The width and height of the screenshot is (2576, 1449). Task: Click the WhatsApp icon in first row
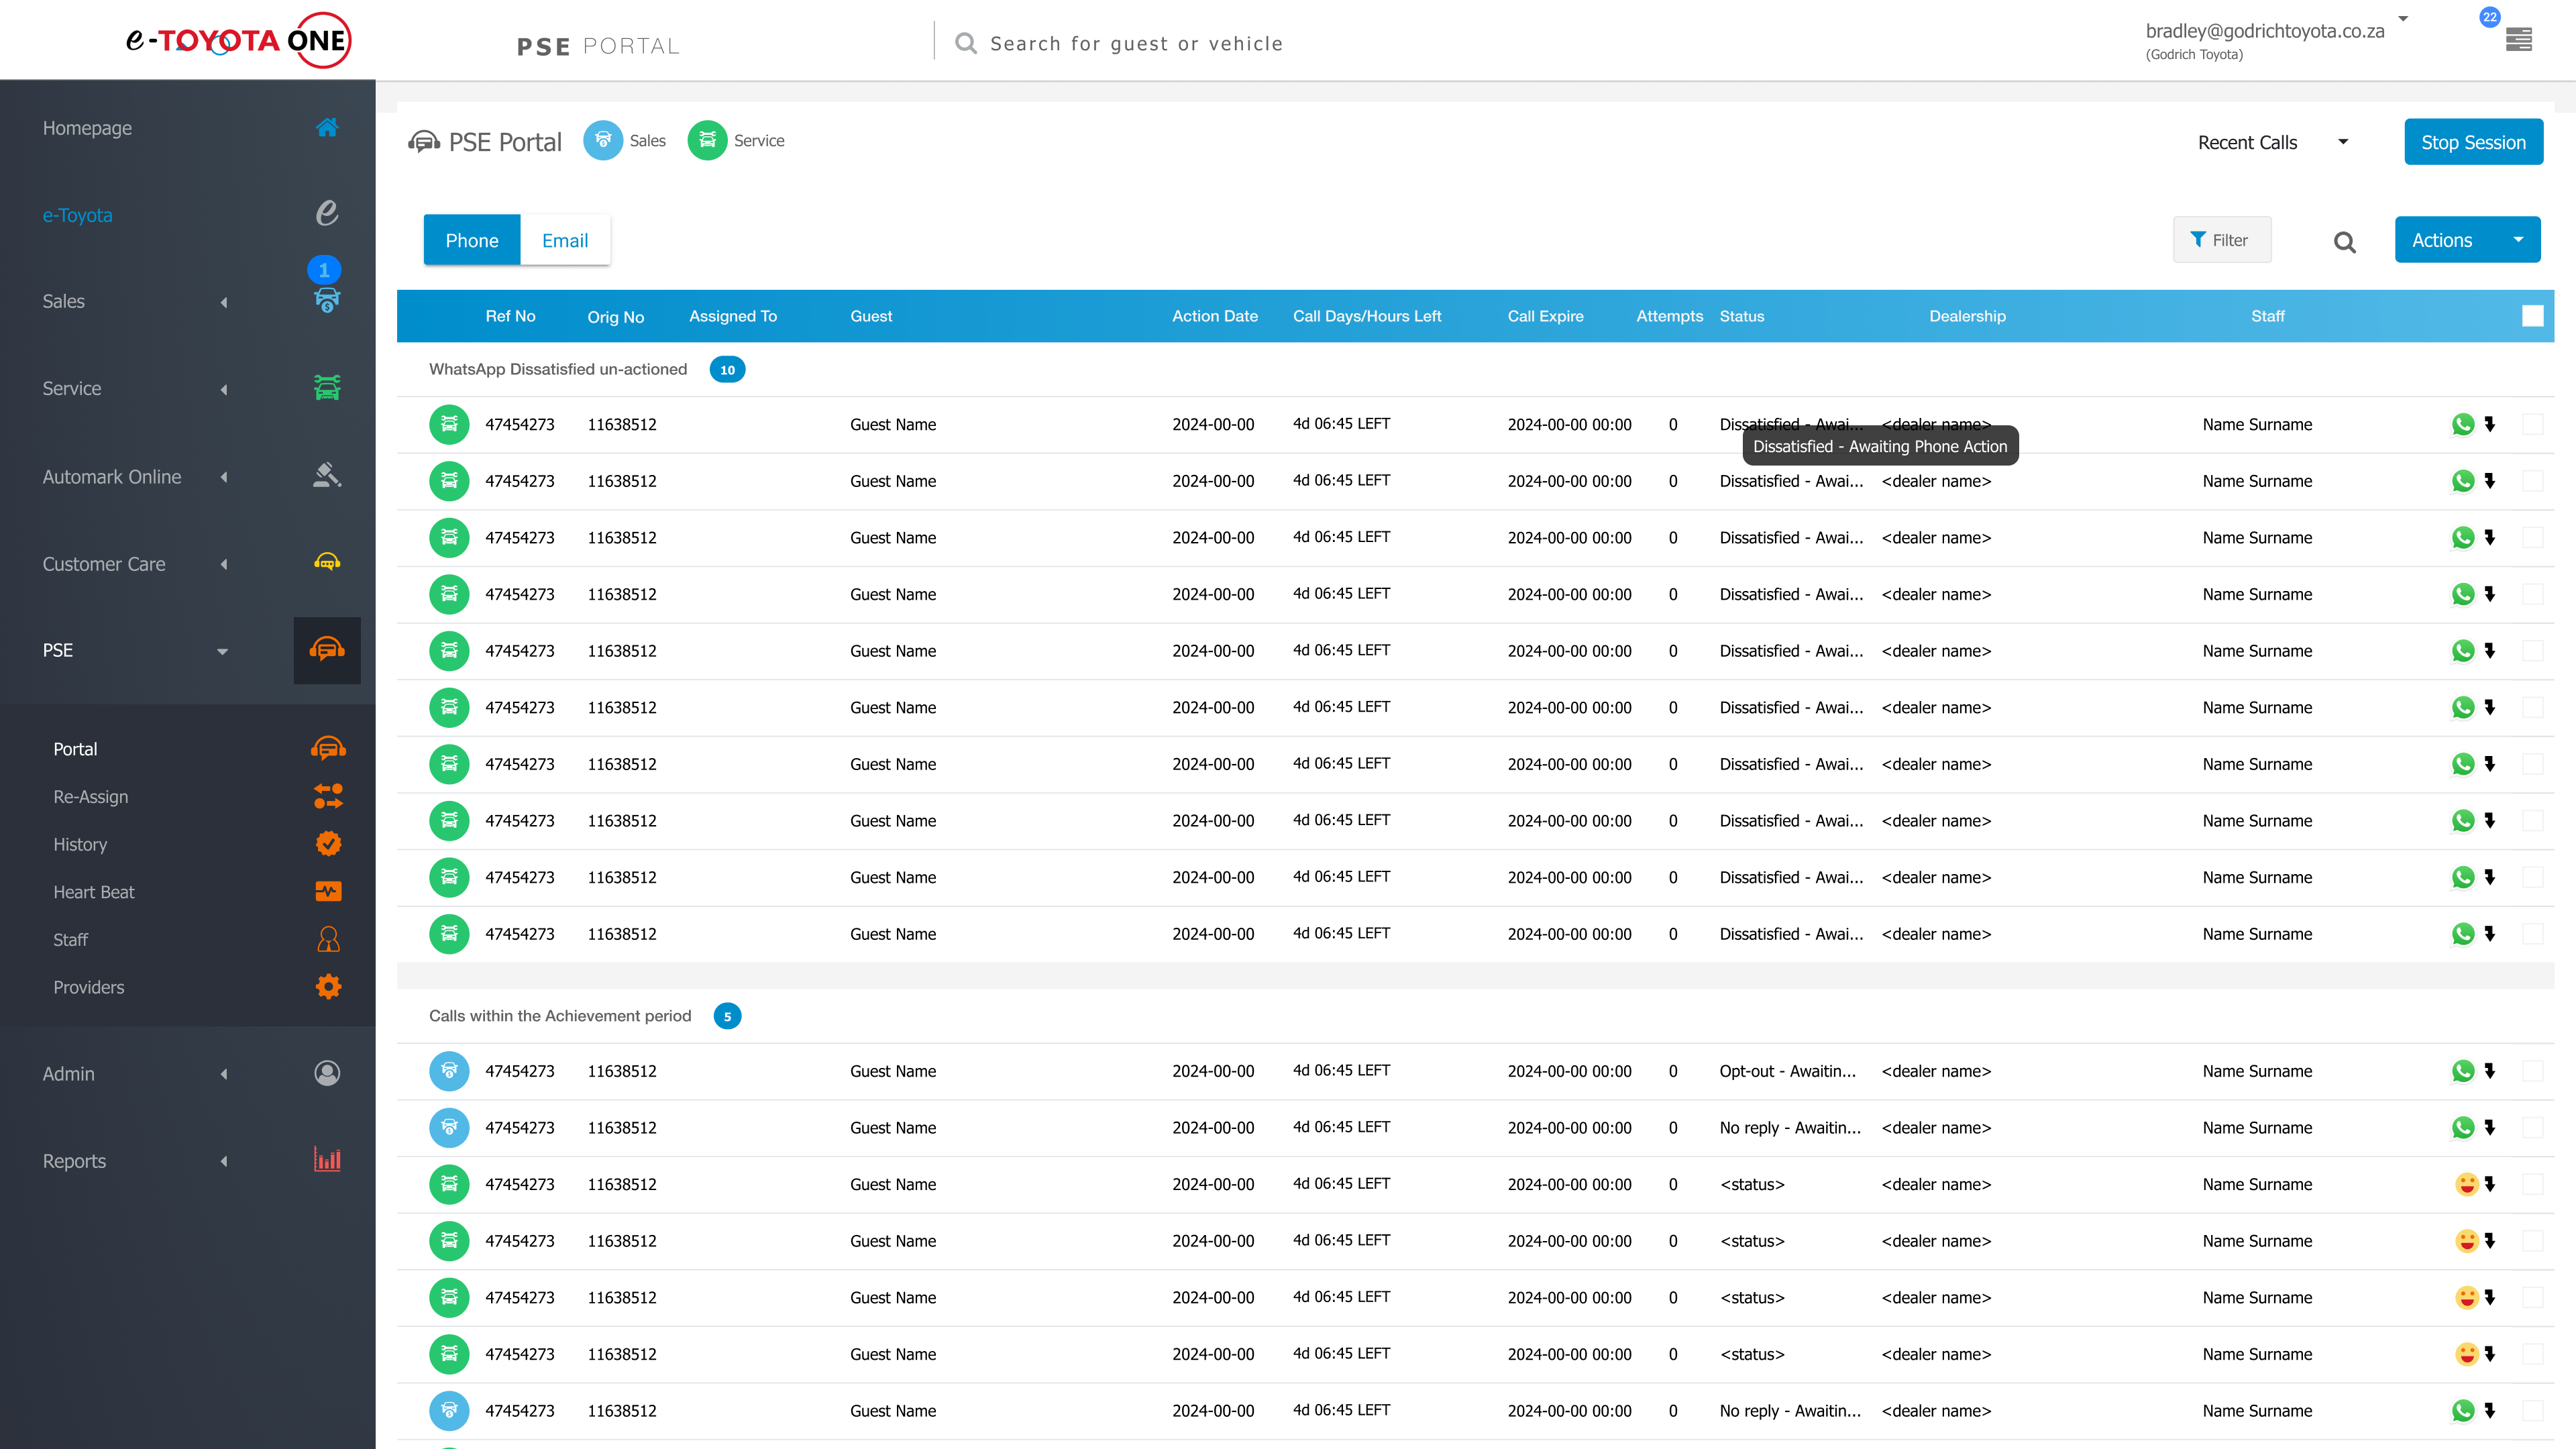(x=2462, y=424)
